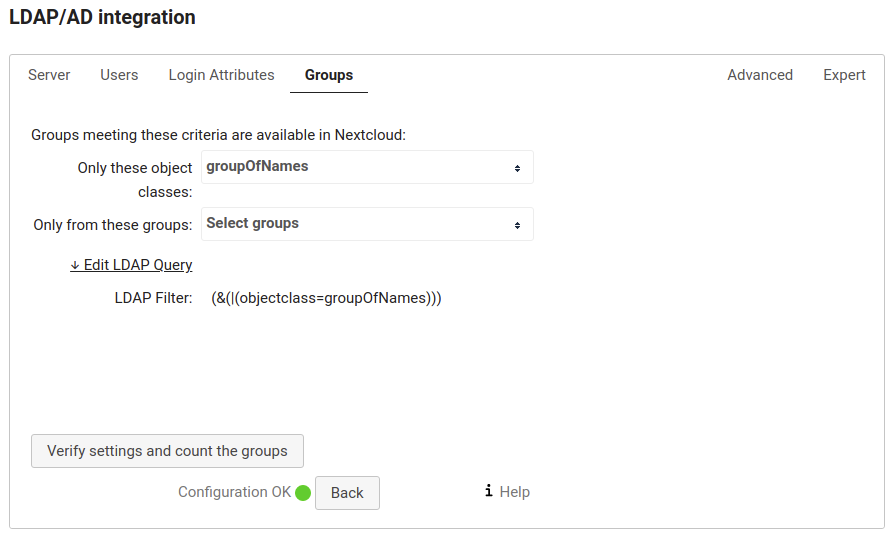This screenshot has width=894, height=538.
Task: Open the Users tab
Action: [119, 75]
